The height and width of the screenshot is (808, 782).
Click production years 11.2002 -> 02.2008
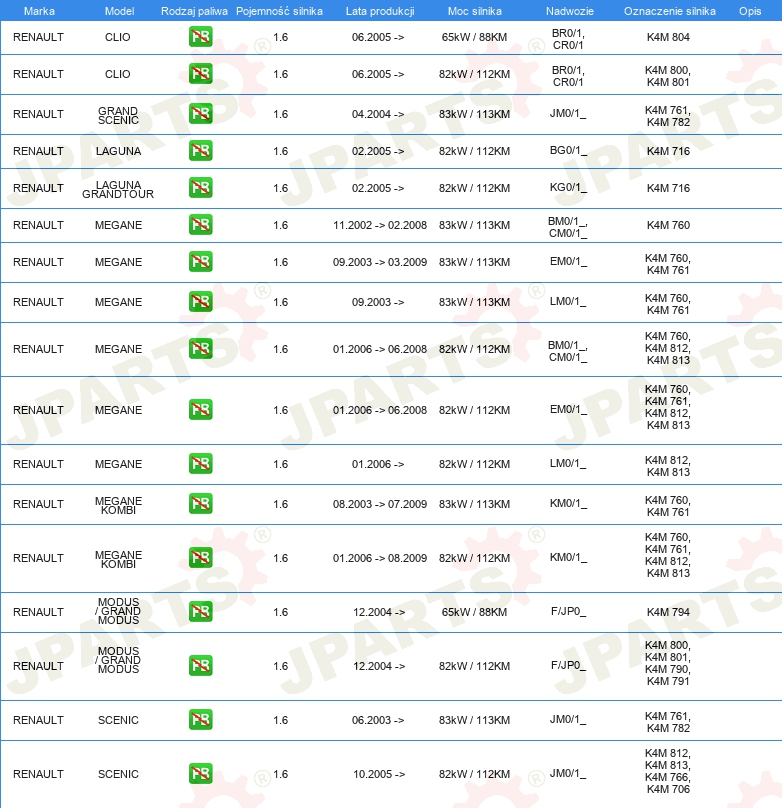(x=380, y=225)
